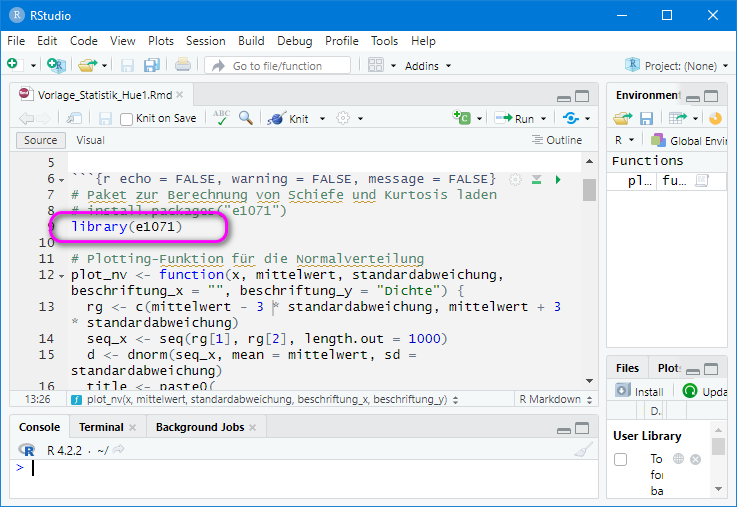Toggle the document Outline
The height and width of the screenshot is (507, 737).
point(557,140)
